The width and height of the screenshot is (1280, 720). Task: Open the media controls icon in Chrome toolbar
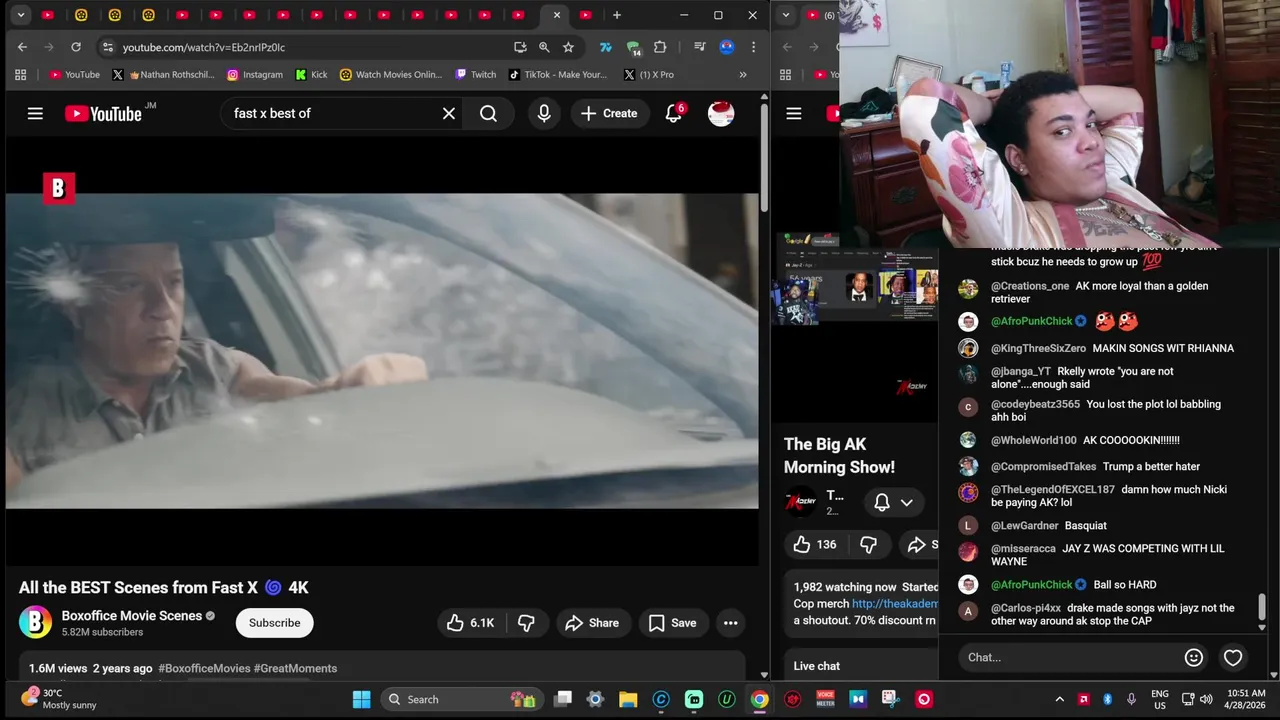point(700,47)
